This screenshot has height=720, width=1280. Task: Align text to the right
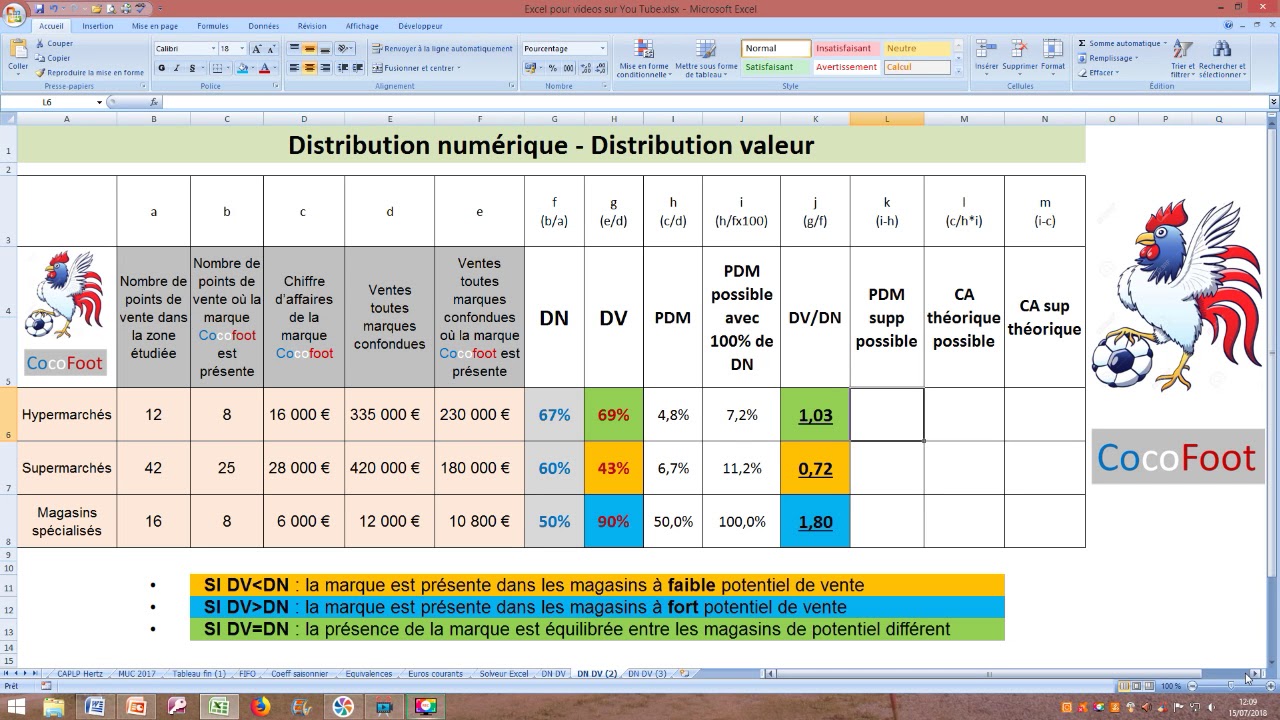point(325,68)
